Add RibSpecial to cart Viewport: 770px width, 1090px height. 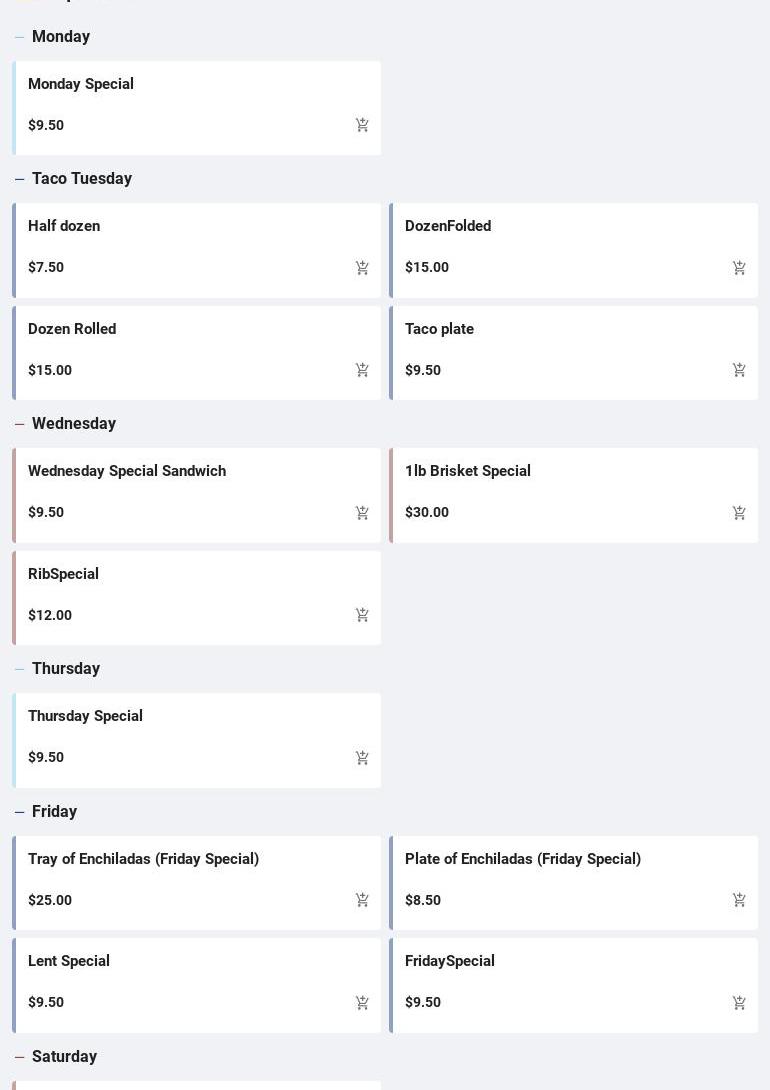pos(362,615)
